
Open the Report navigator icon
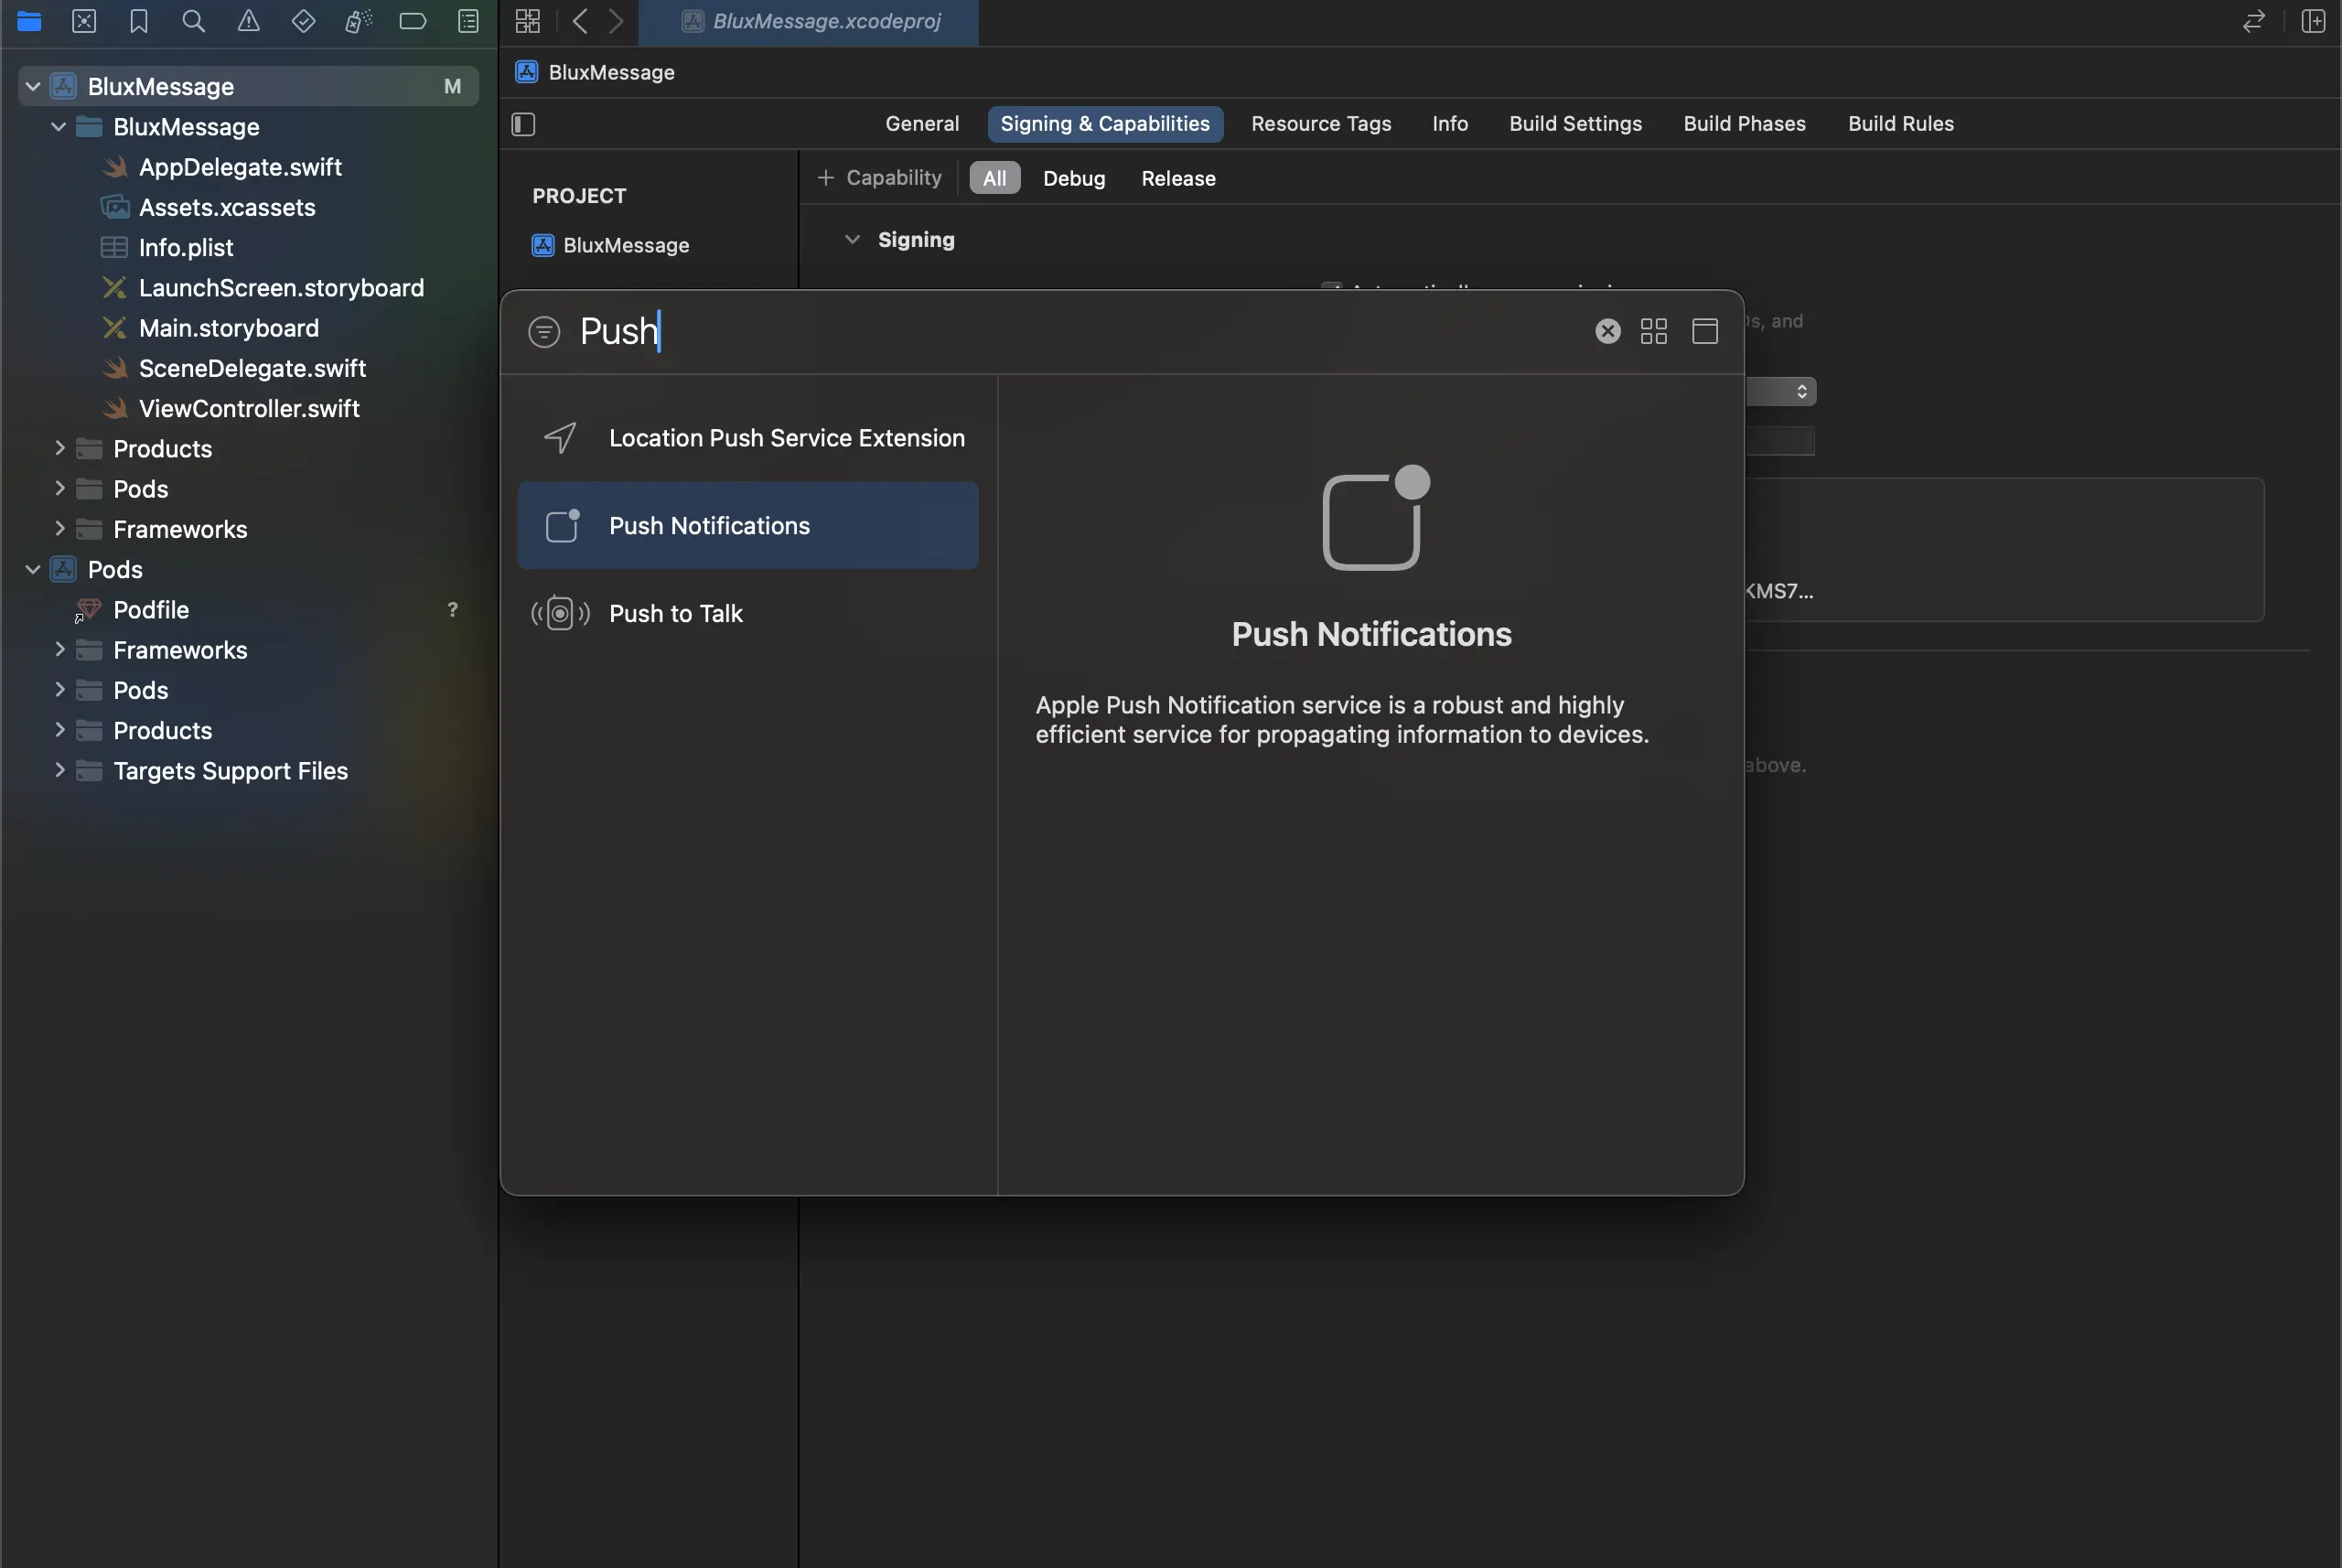468,21
